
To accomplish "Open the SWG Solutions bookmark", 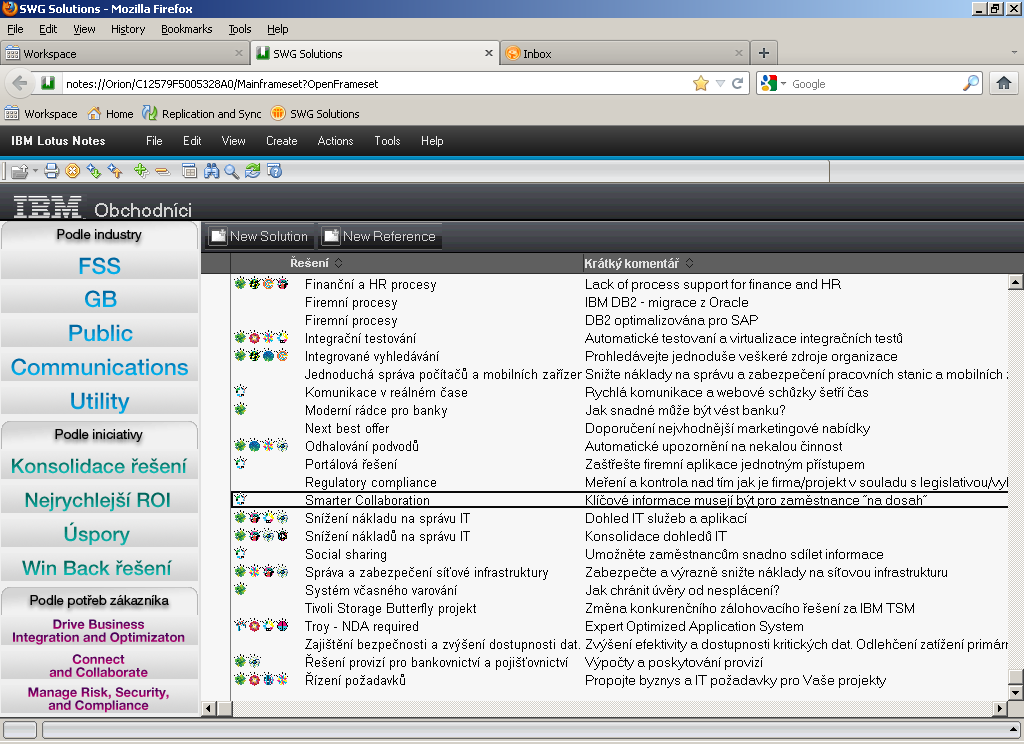I will click(x=315, y=114).
